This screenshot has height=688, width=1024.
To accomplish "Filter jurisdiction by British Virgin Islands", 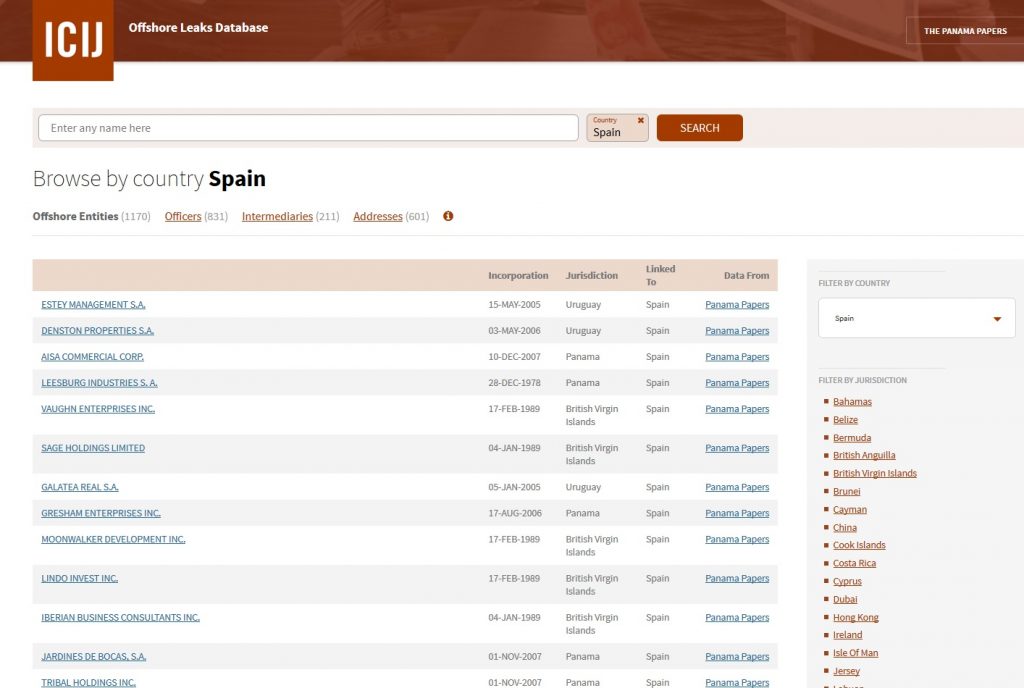I will pos(874,473).
